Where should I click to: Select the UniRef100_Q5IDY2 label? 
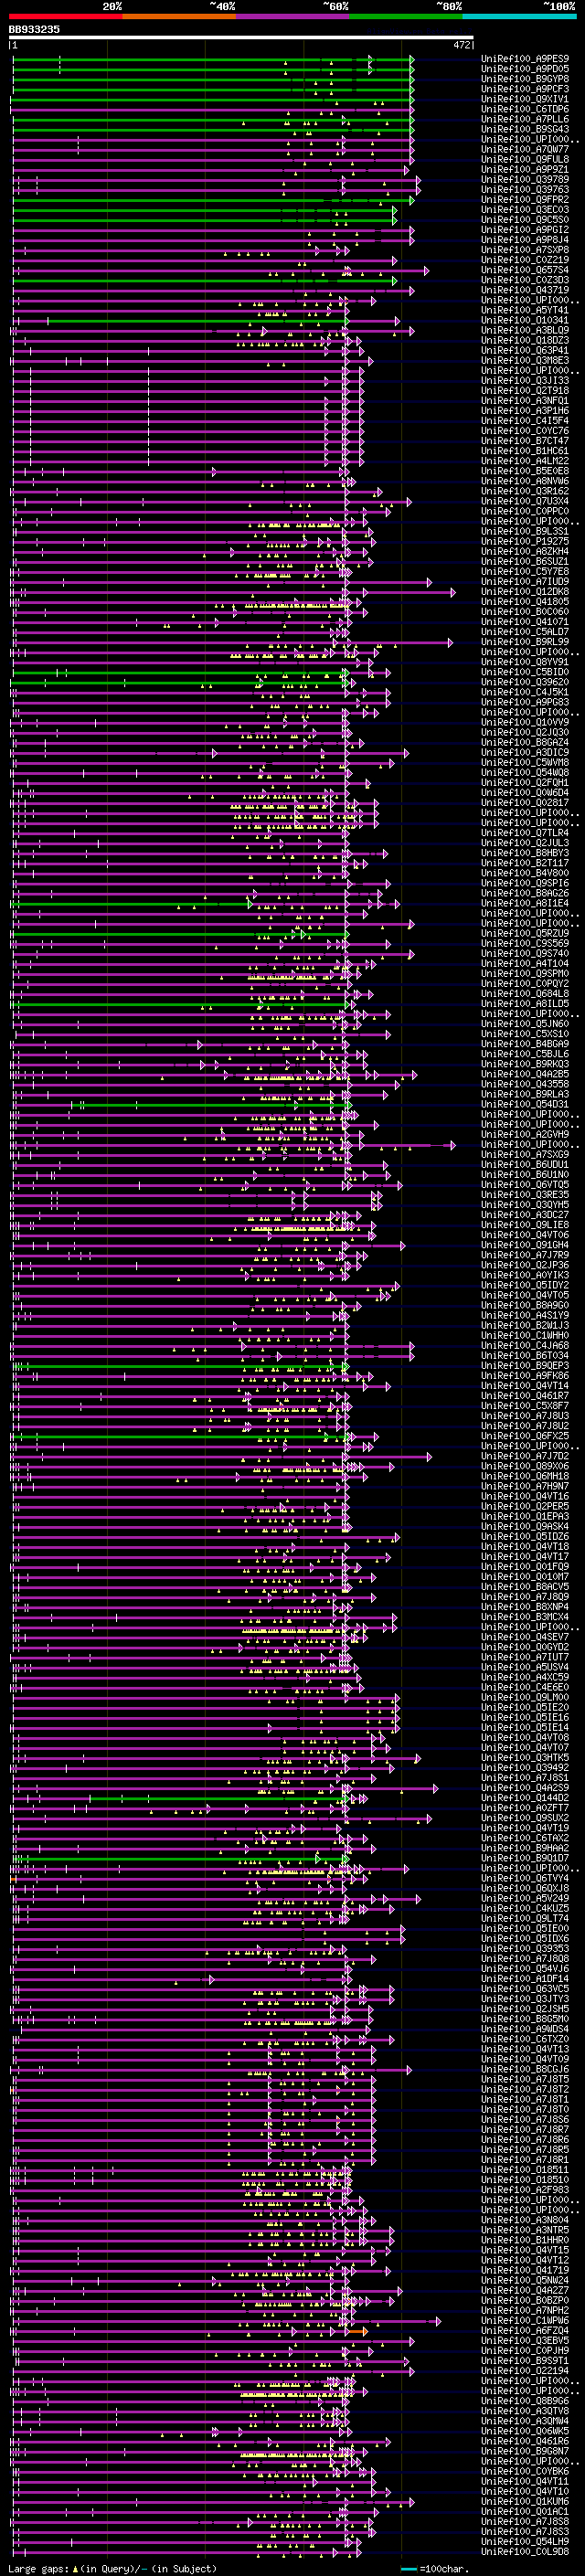pos(525,1285)
